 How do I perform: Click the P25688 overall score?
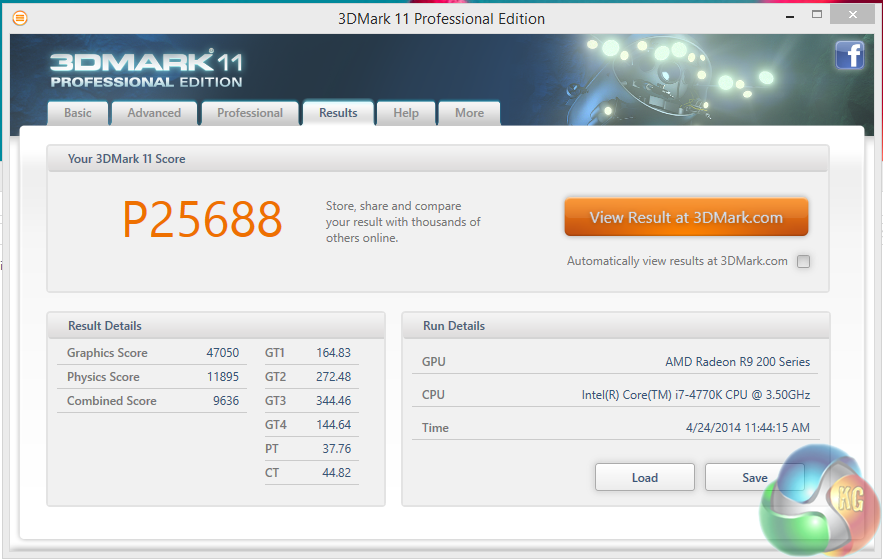202,220
